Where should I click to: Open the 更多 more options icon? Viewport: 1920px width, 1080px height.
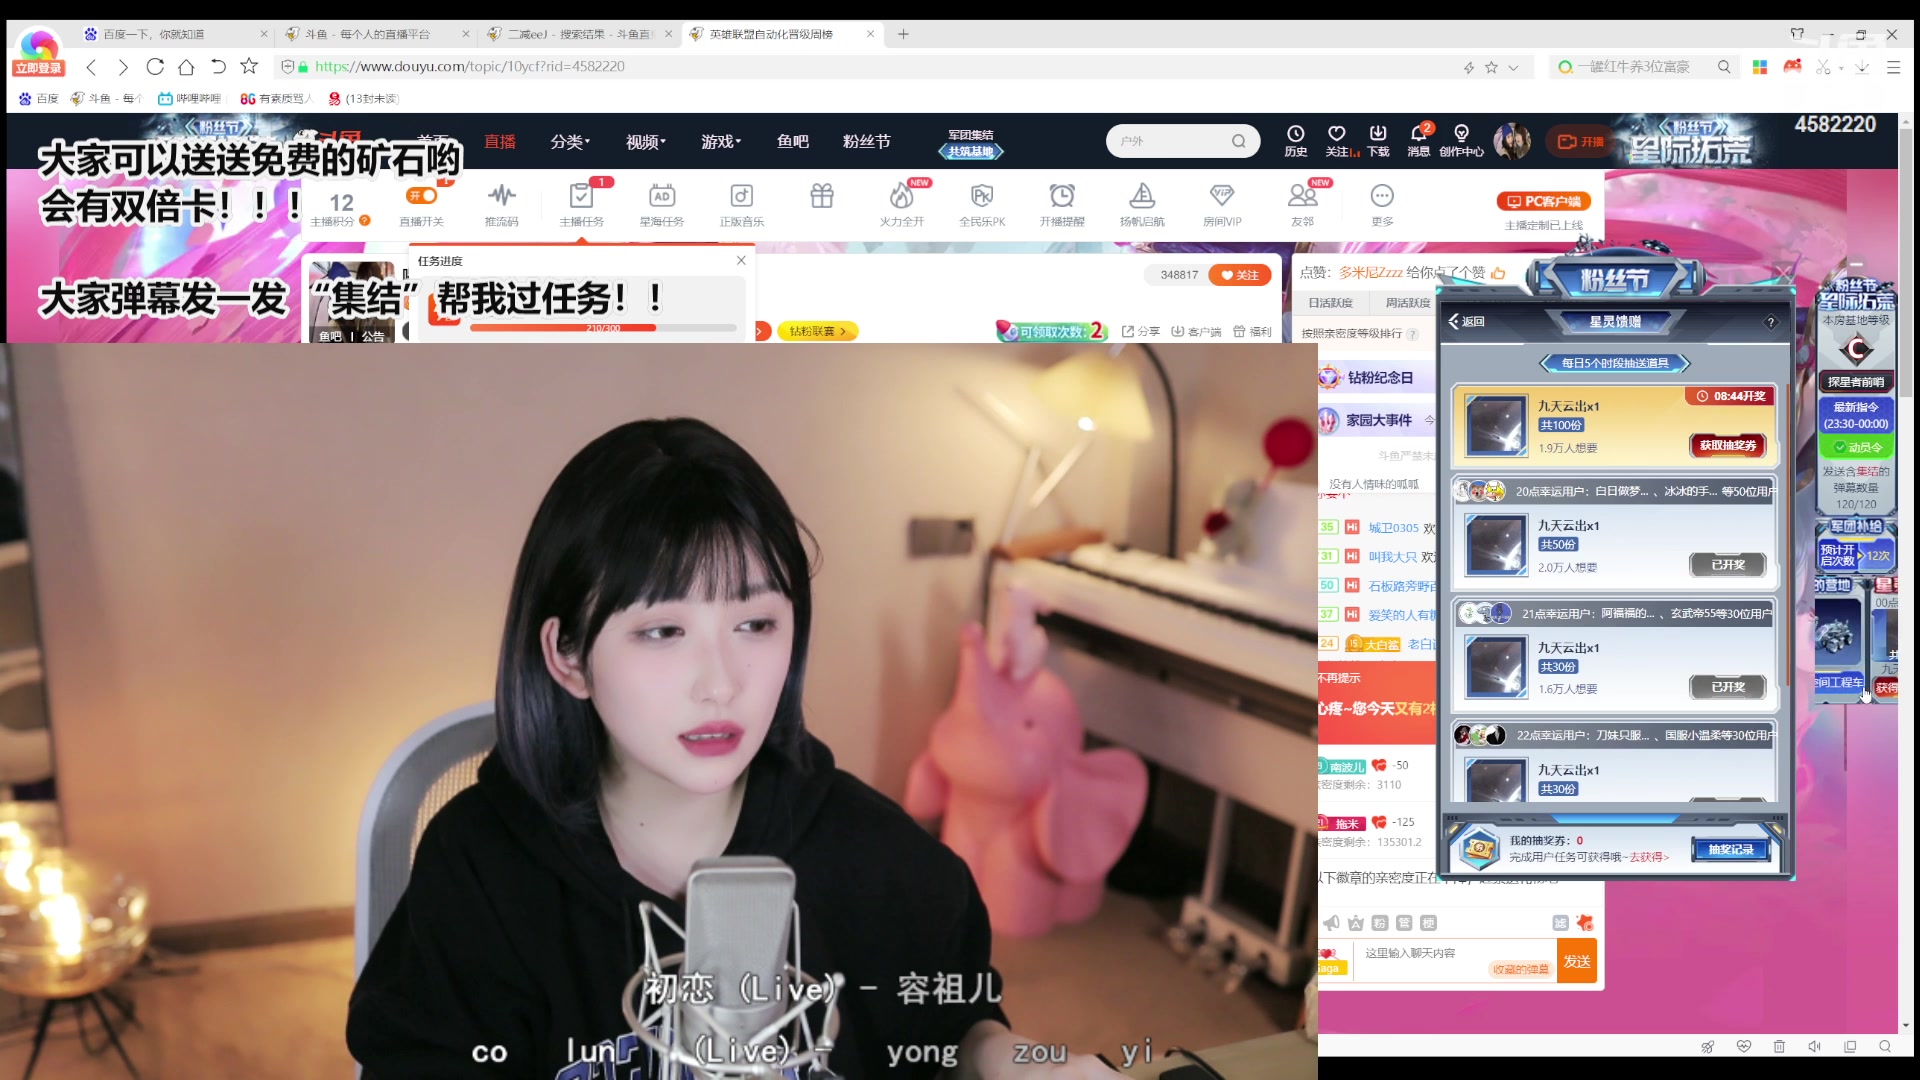[1382, 196]
